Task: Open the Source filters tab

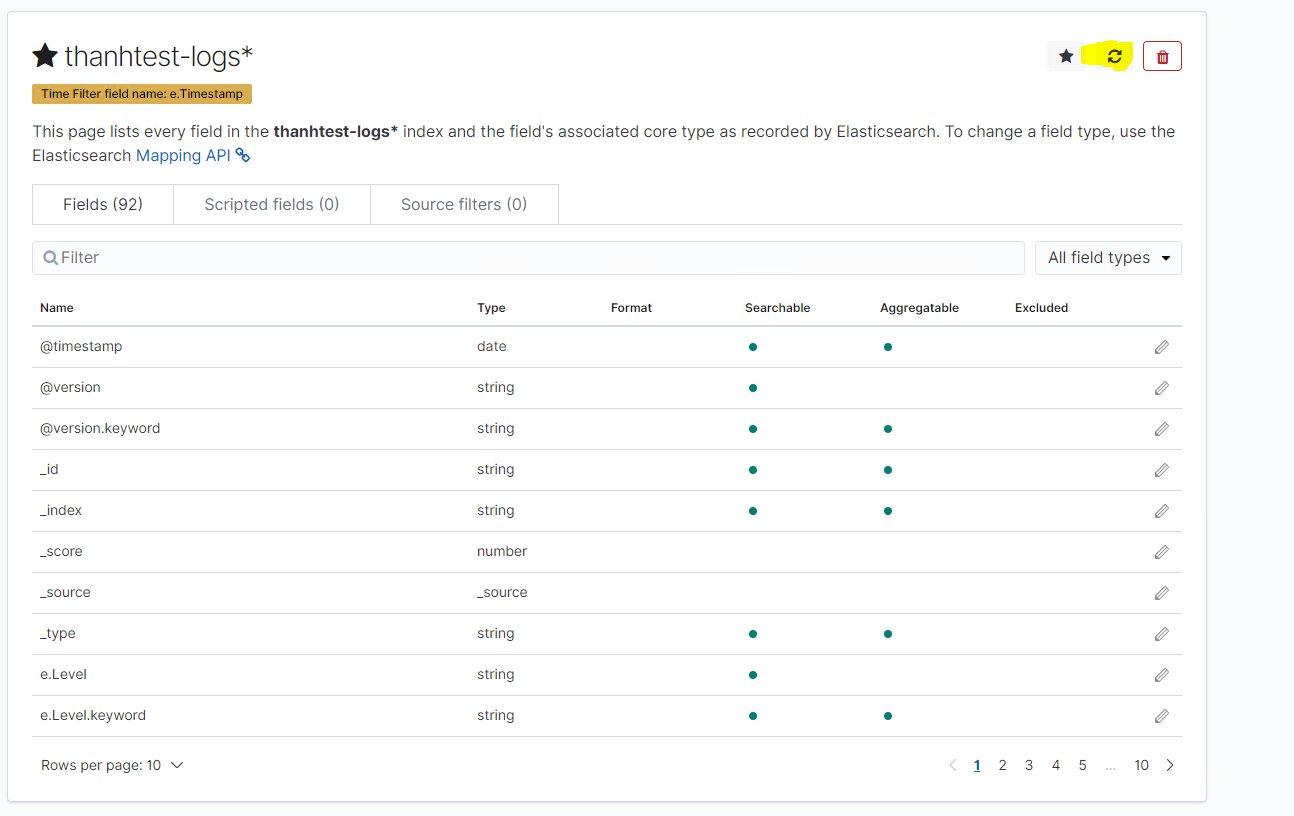Action: click(x=464, y=204)
